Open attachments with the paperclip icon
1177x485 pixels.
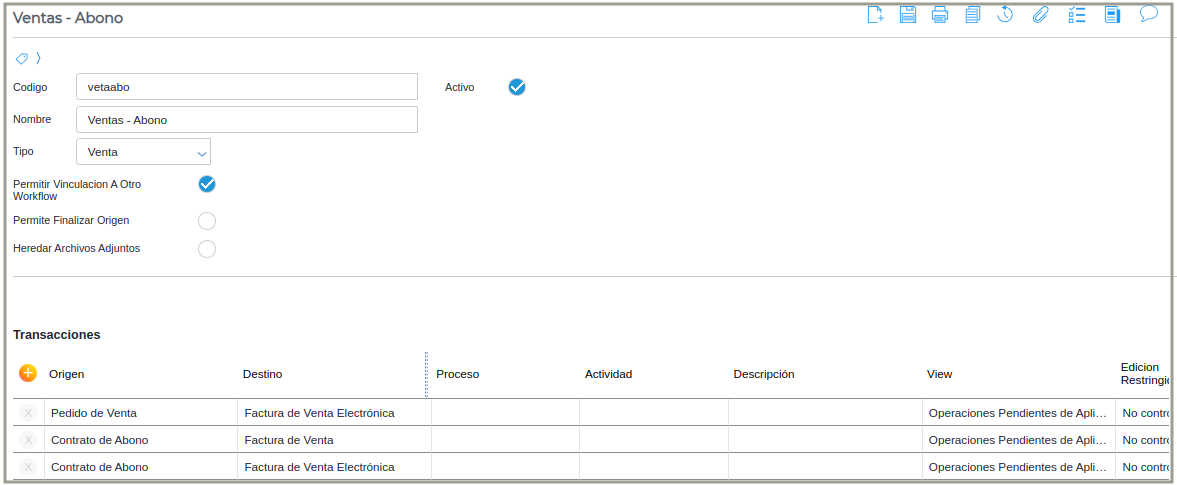(x=1040, y=15)
